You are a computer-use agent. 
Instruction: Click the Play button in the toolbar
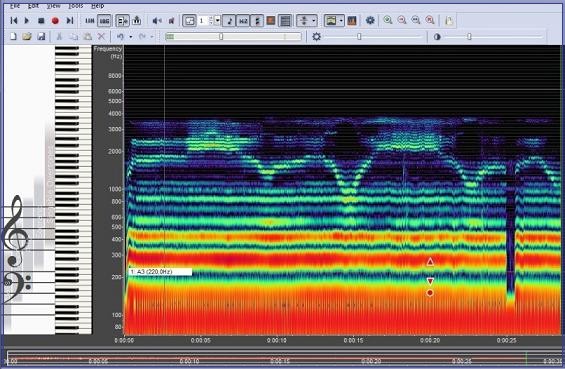point(27,21)
